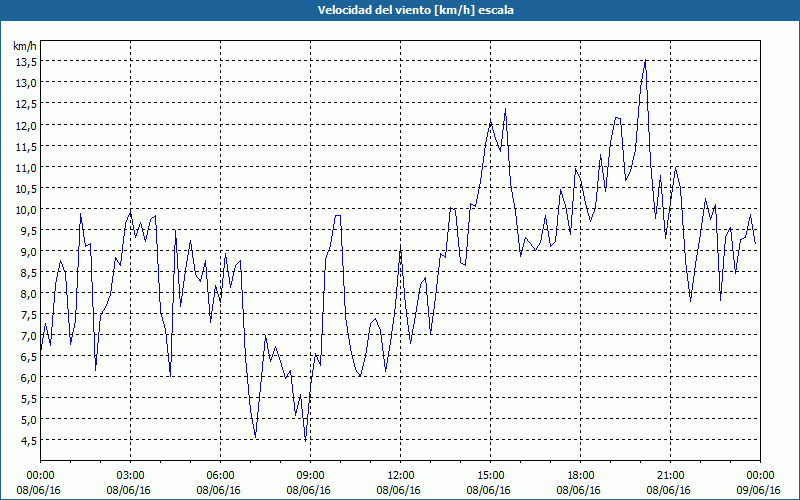This screenshot has width=800, height=500.
Task: Select the '9,5' y-axis value
Action: [x=29, y=231]
